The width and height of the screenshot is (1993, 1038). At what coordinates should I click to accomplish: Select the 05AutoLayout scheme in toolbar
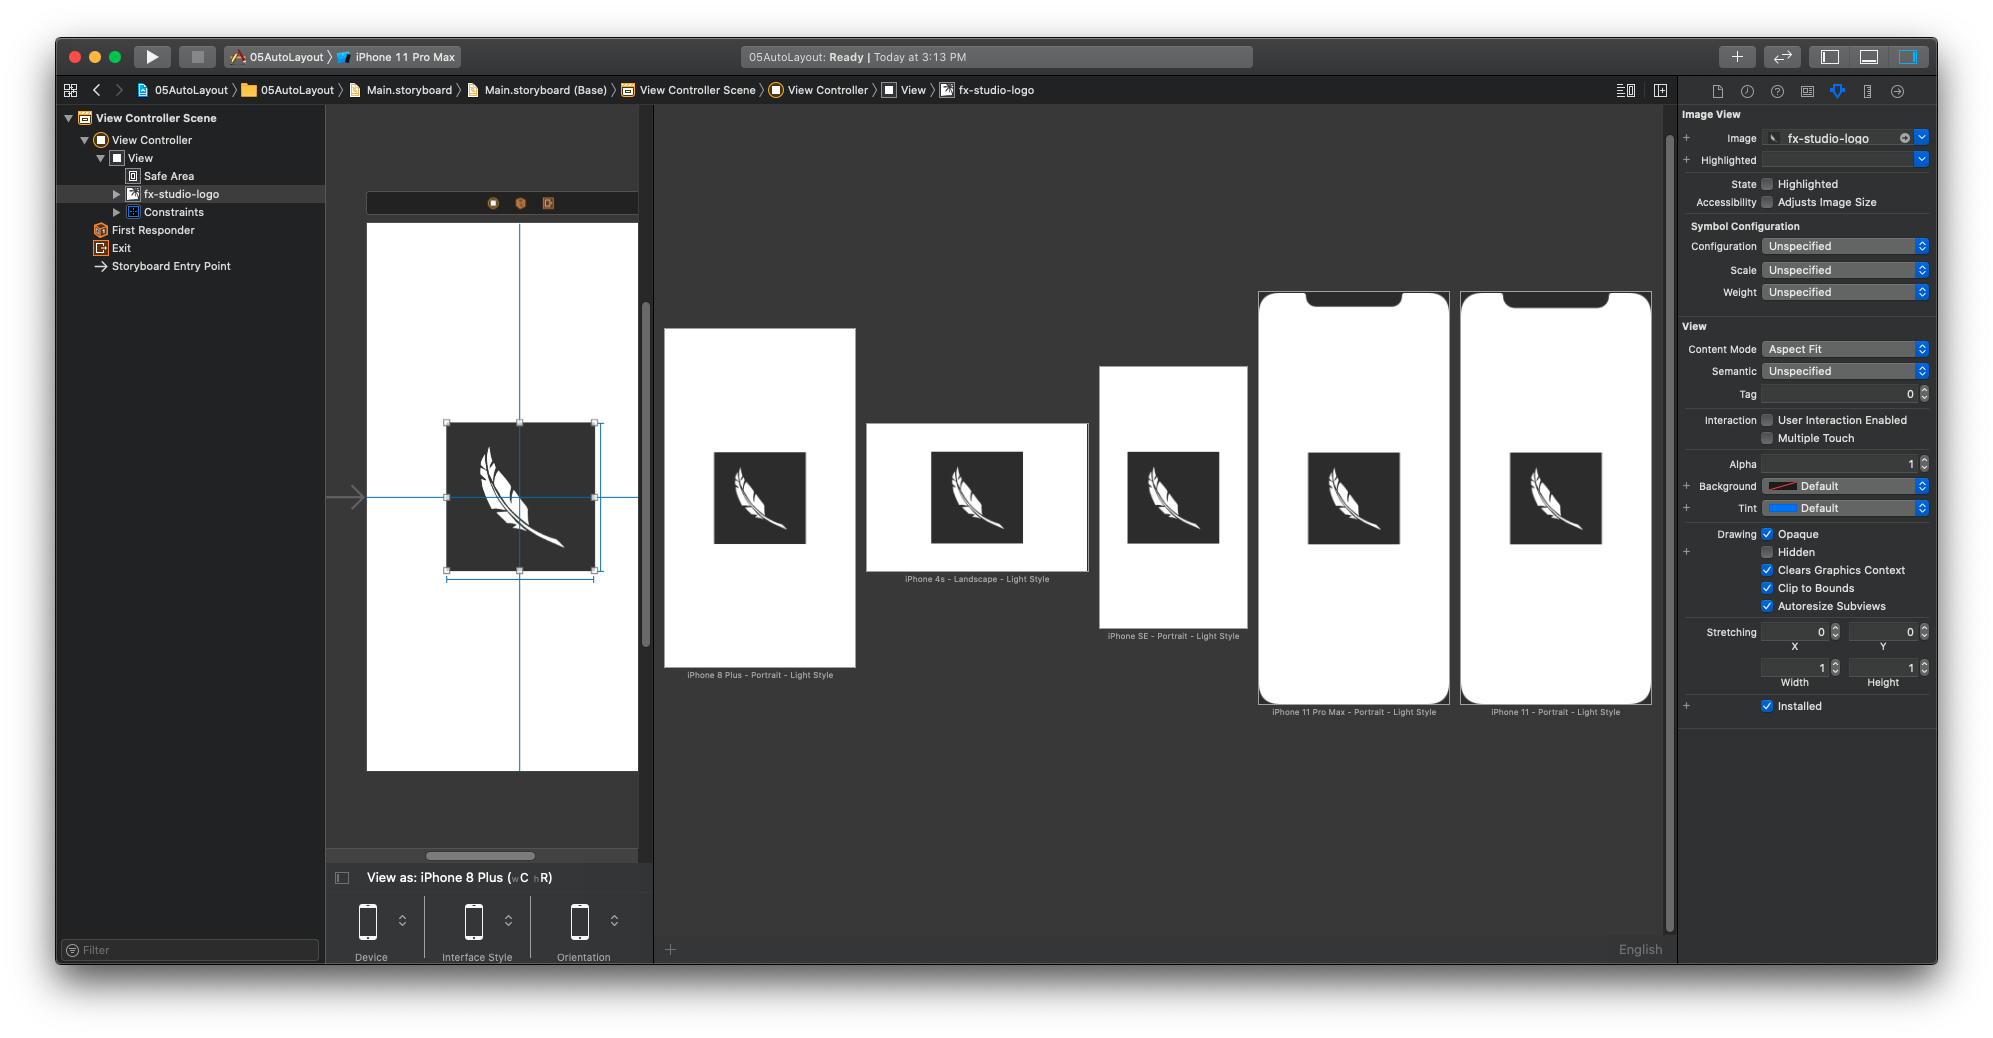(x=277, y=57)
